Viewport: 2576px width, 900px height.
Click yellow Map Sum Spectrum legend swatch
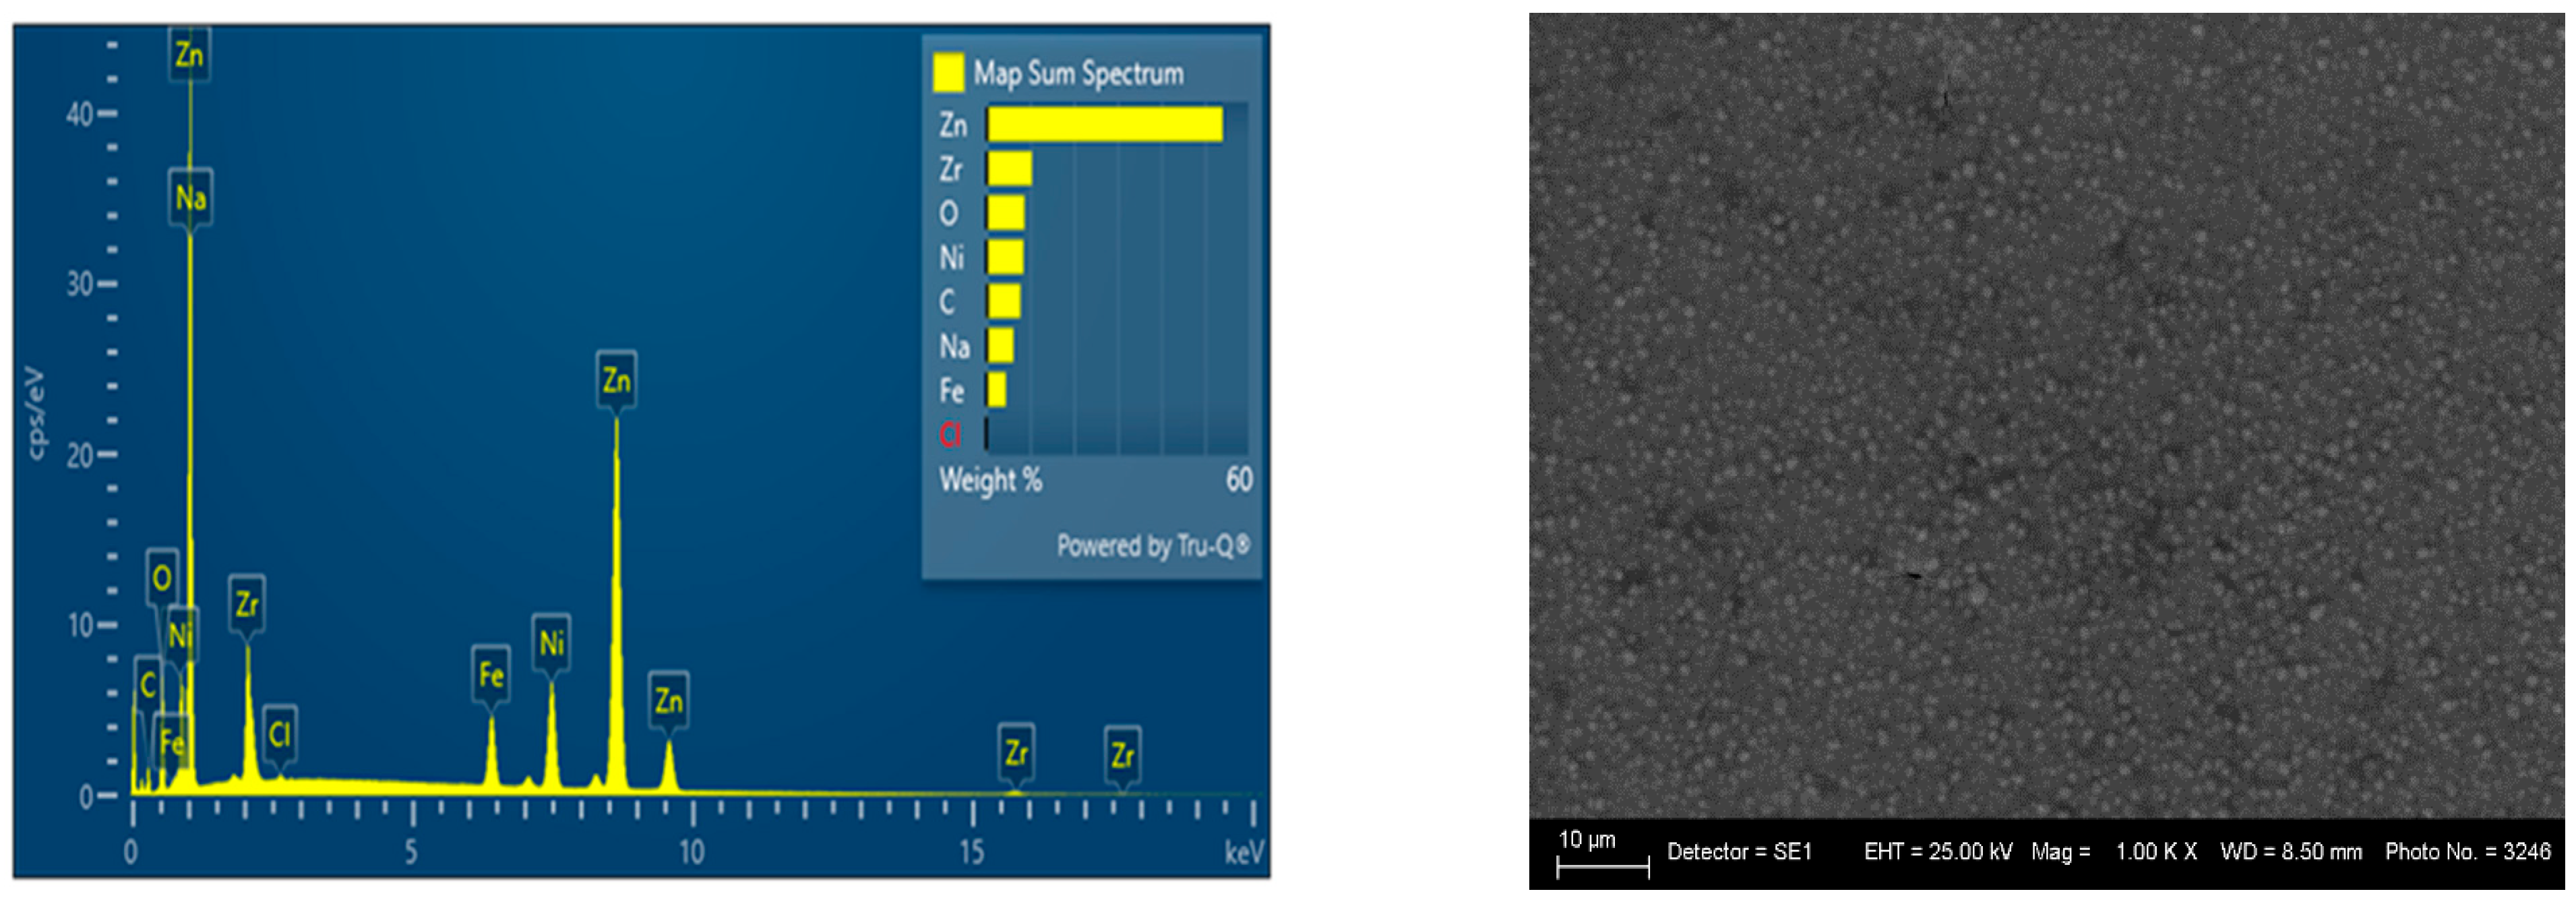click(947, 73)
